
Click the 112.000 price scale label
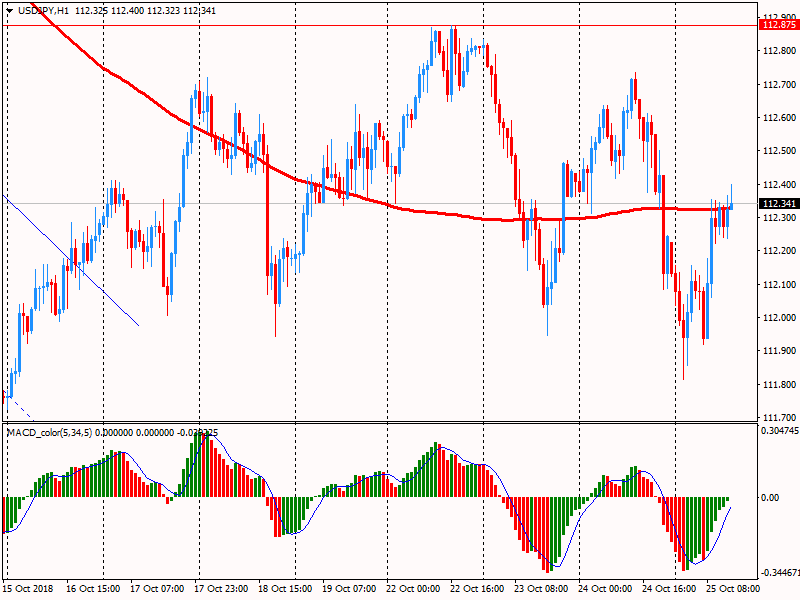click(780, 317)
